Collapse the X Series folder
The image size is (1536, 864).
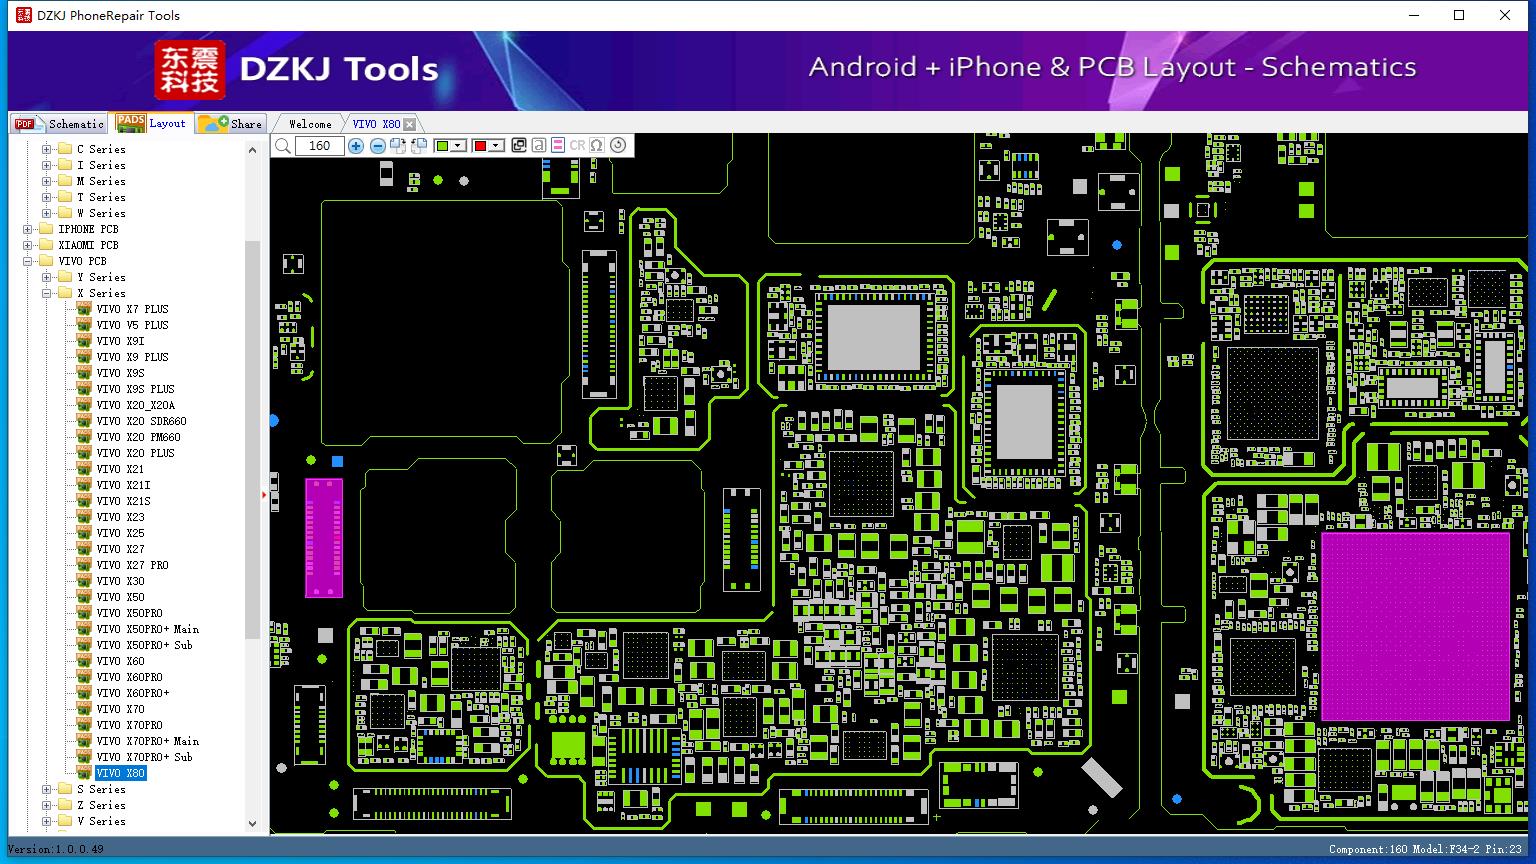[x=46, y=293]
